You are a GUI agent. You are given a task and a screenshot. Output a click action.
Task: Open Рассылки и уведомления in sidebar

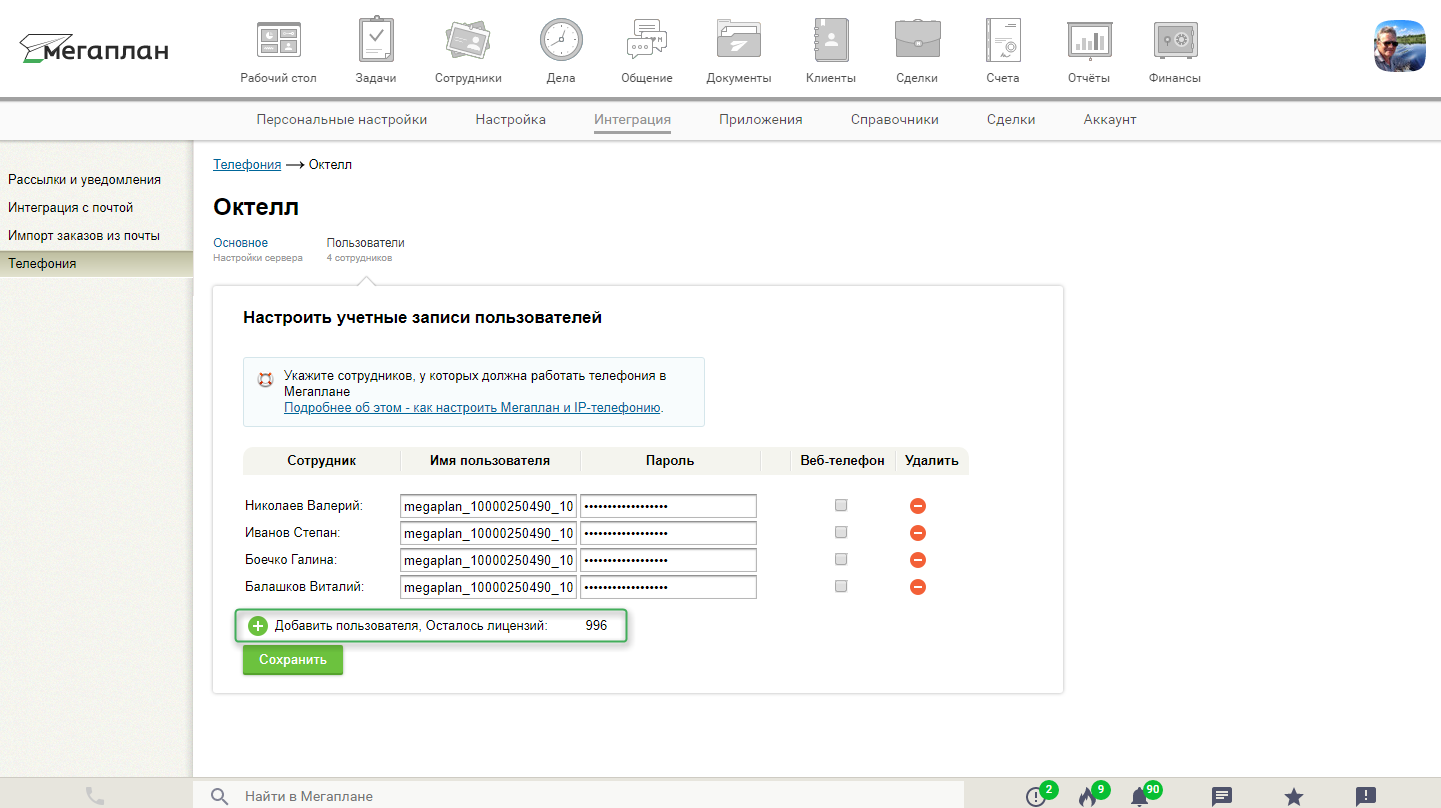point(85,180)
